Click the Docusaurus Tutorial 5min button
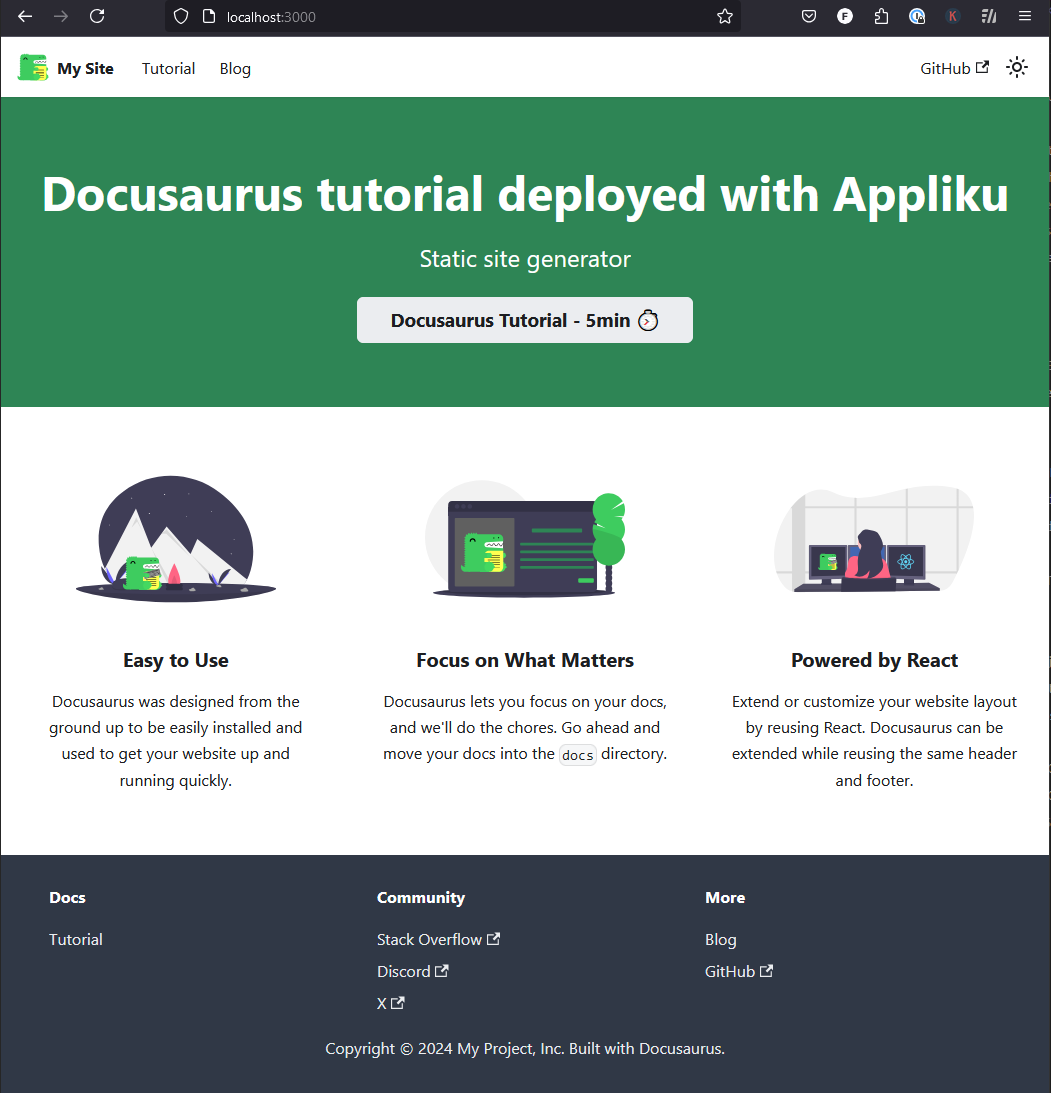Image resolution: width=1051 pixels, height=1093 pixels. (525, 320)
